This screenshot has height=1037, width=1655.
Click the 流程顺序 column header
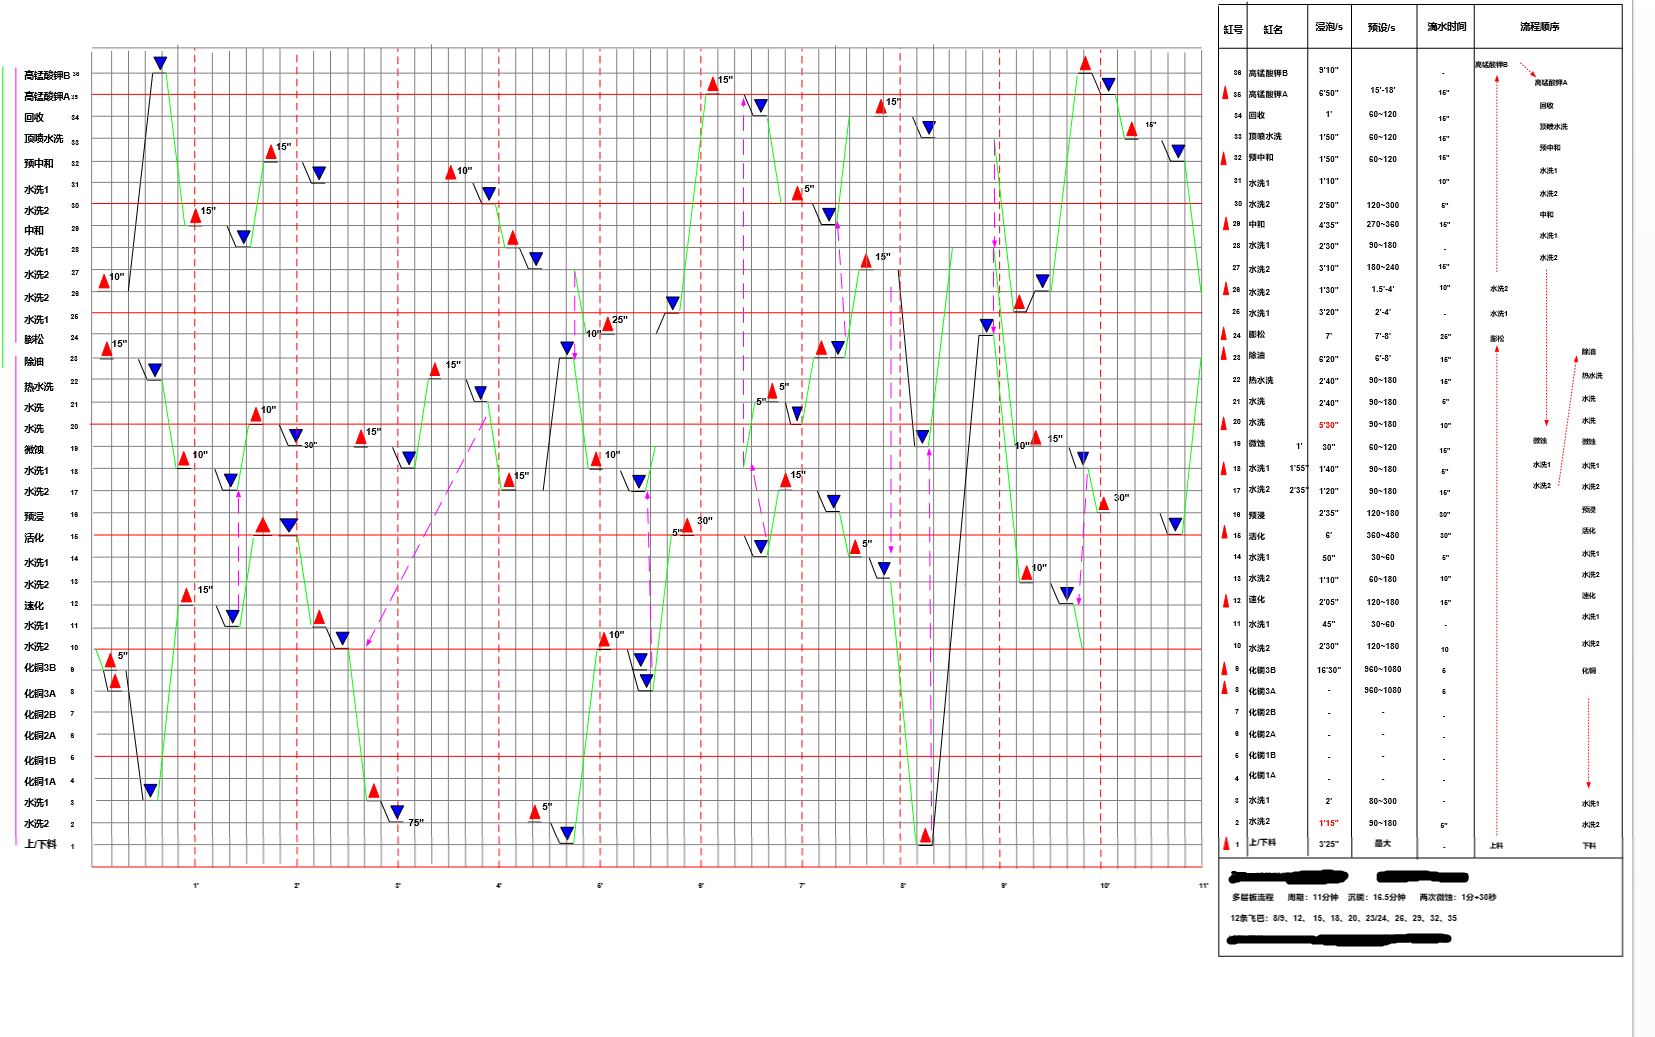click(x=1539, y=27)
